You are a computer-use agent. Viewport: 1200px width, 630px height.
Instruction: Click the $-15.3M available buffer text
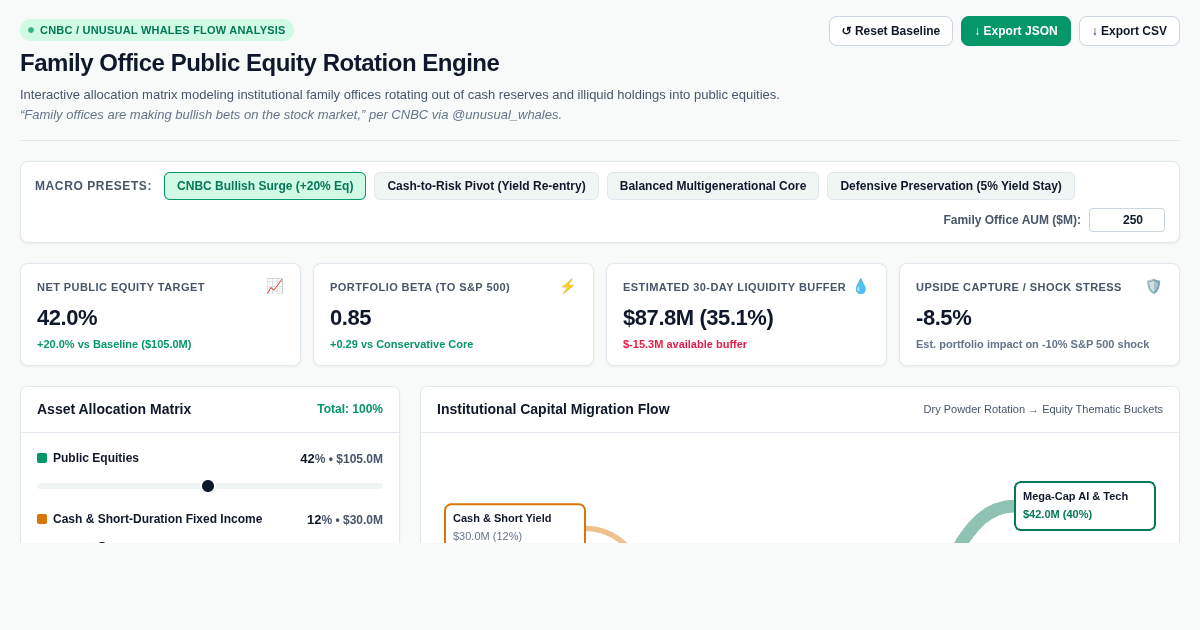click(x=685, y=344)
